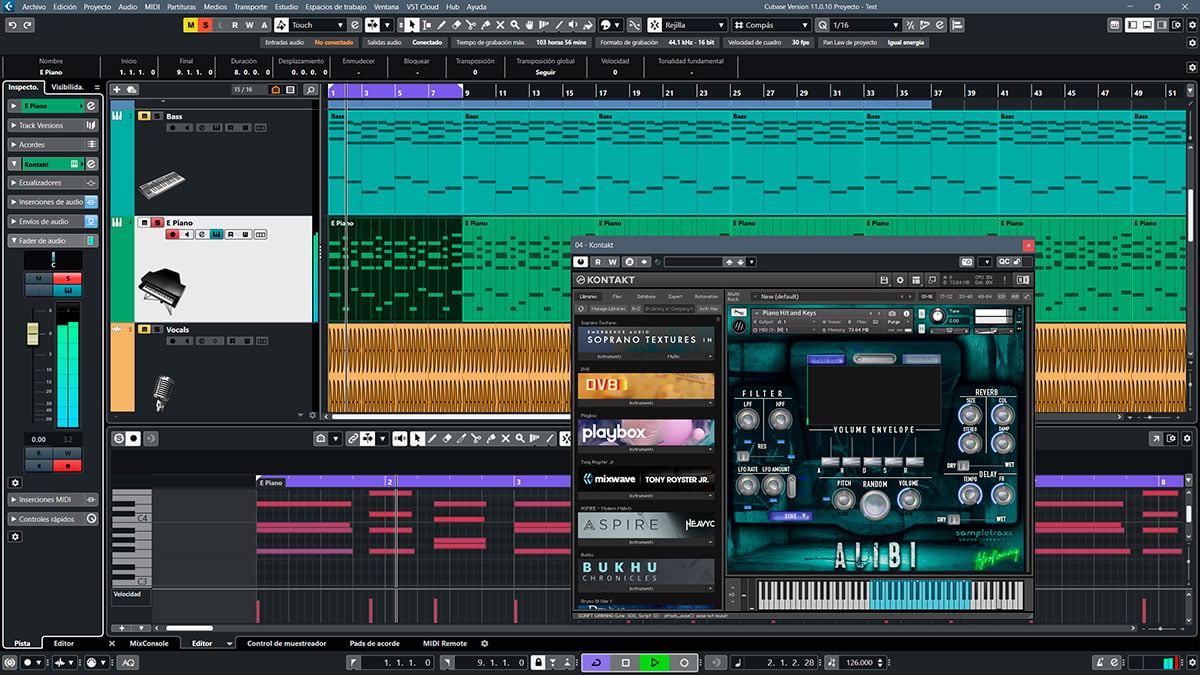The height and width of the screenshot is (675, 1200).
Task: Select the key editor Draw pencil tool
Action: (x=433, y=438)
